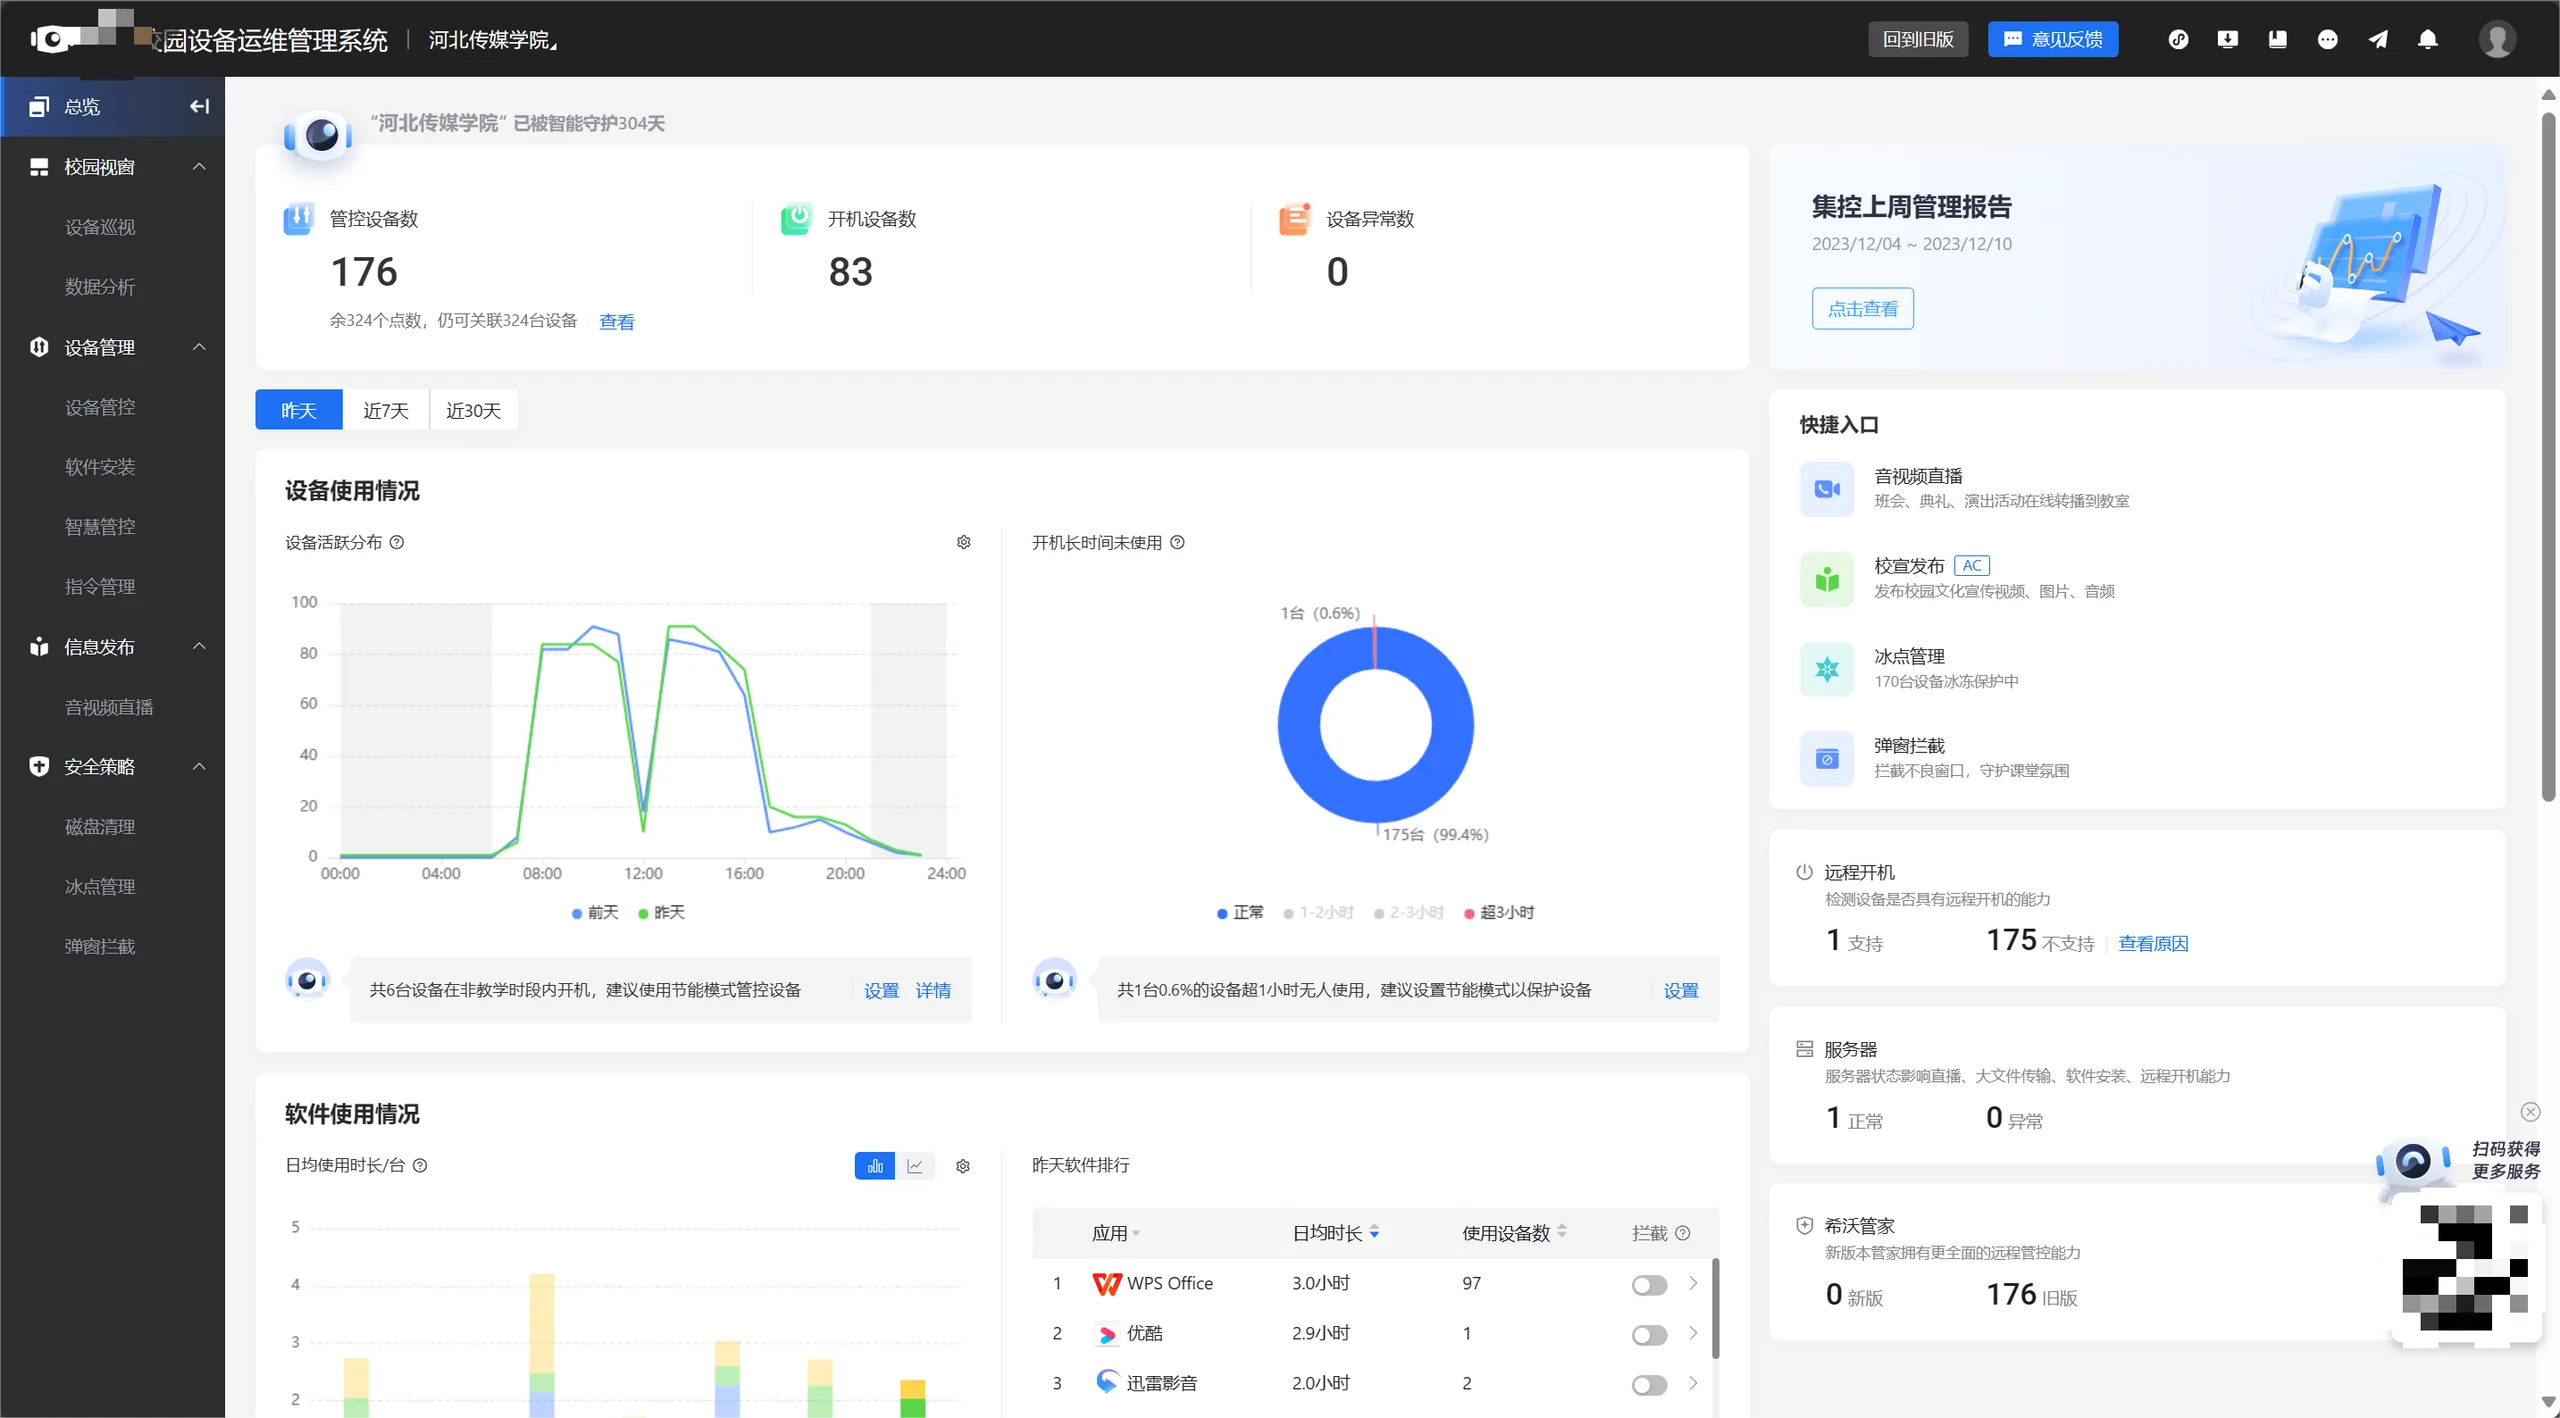Screen dimensions: 2560x1418
Task: Click the 优酷 app icon
Action: [x=1107, y=1333]
